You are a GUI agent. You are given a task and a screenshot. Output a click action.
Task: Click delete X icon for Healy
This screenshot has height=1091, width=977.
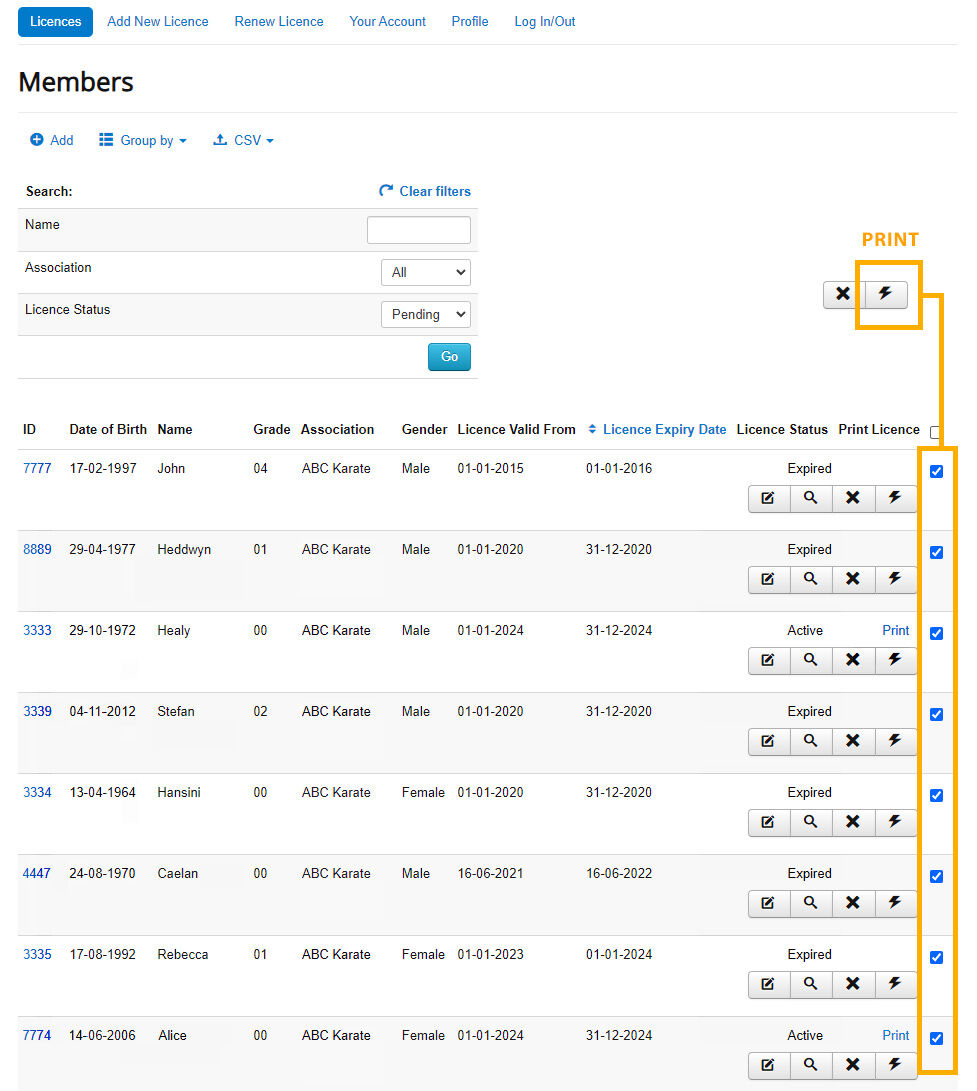pos(853,660)
